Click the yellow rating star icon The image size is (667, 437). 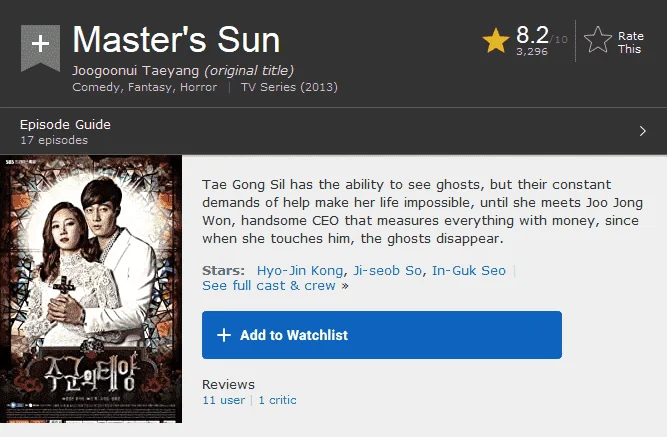coord(496,41)
